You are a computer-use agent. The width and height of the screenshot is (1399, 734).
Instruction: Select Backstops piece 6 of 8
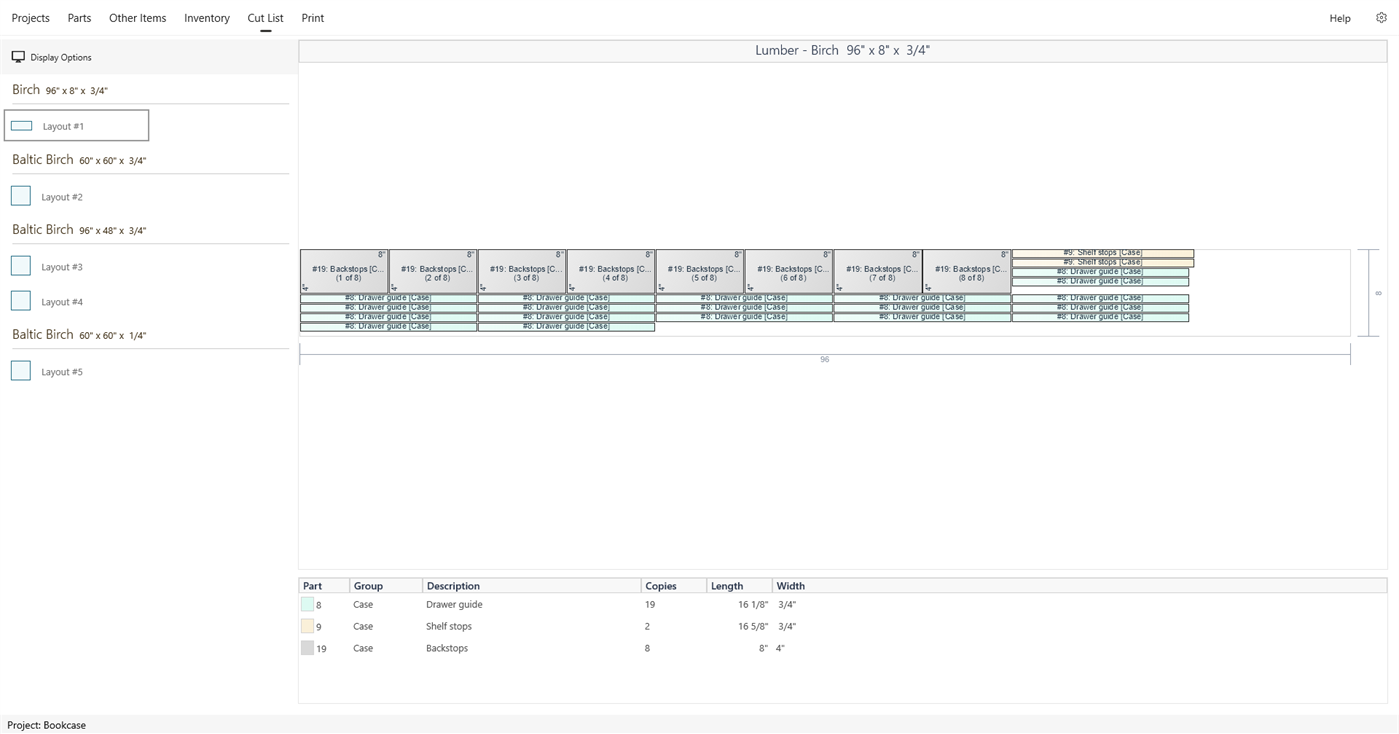click(790, 271)
